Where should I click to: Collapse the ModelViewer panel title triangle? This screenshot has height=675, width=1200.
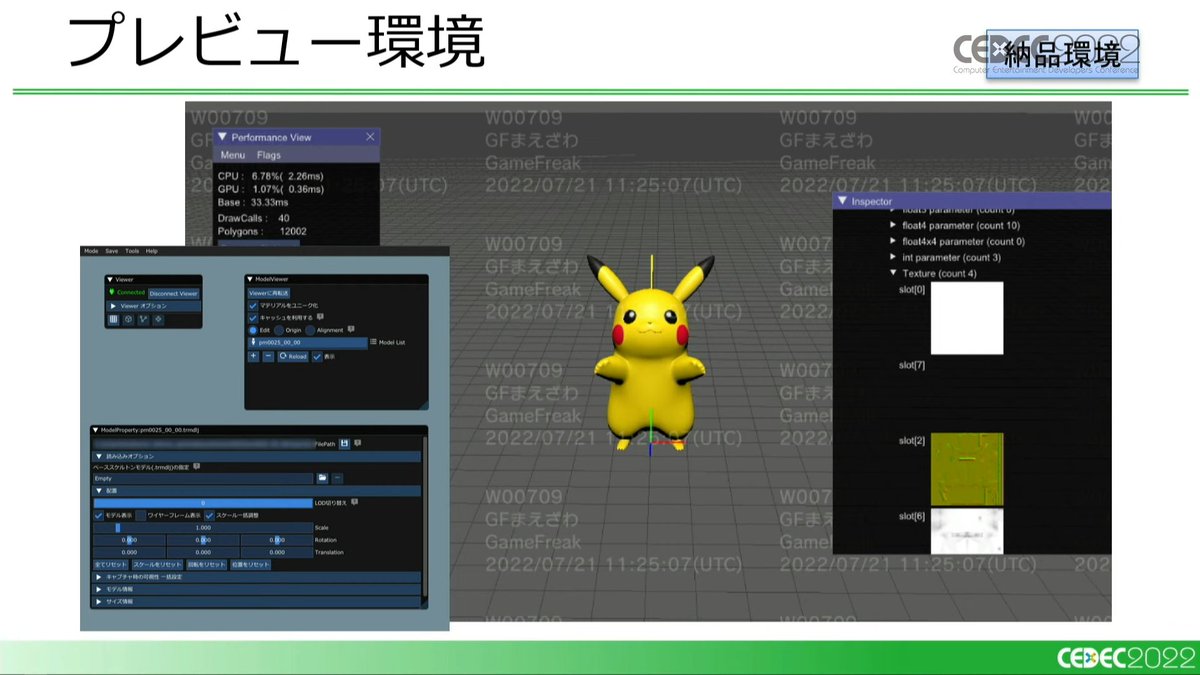point(250,279)
